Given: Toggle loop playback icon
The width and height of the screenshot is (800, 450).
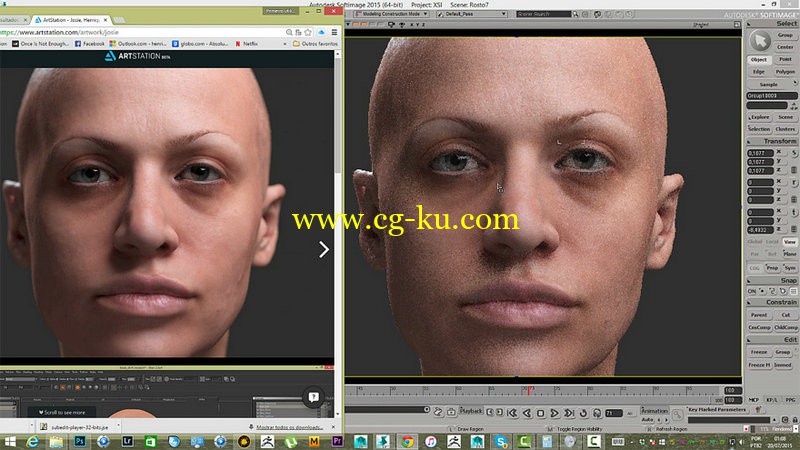Looking at the screenshot, I should click(583, 413).
